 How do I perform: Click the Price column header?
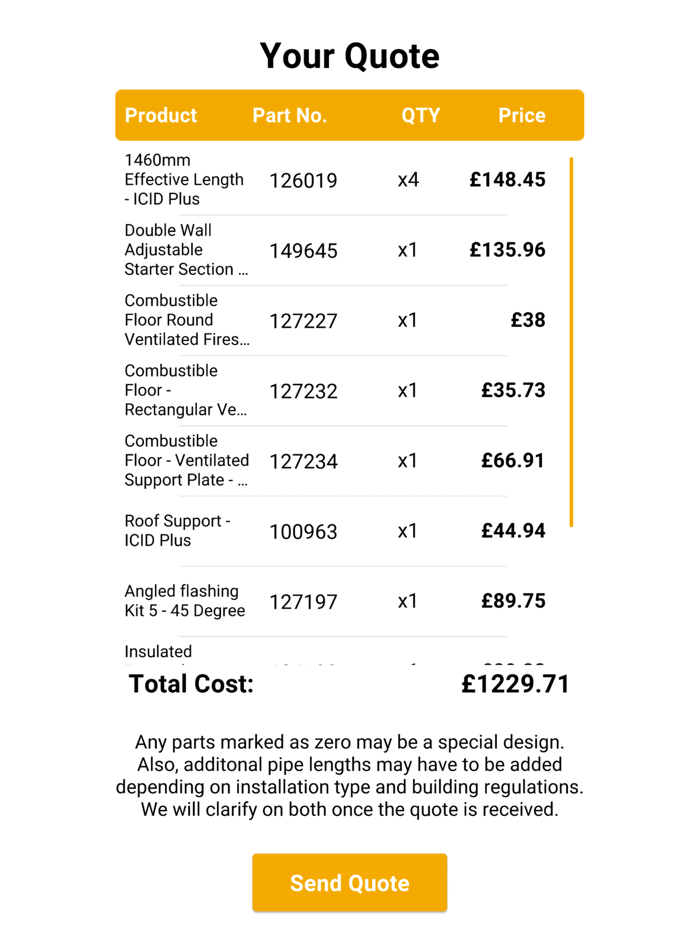tap(522, 115)
